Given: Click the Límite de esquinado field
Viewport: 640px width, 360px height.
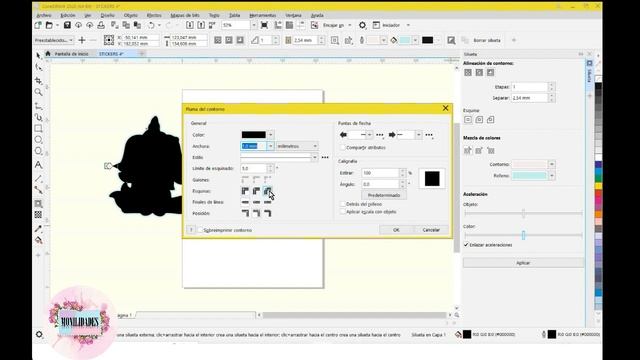Looking at the screenshot, I should click(254, 168).
